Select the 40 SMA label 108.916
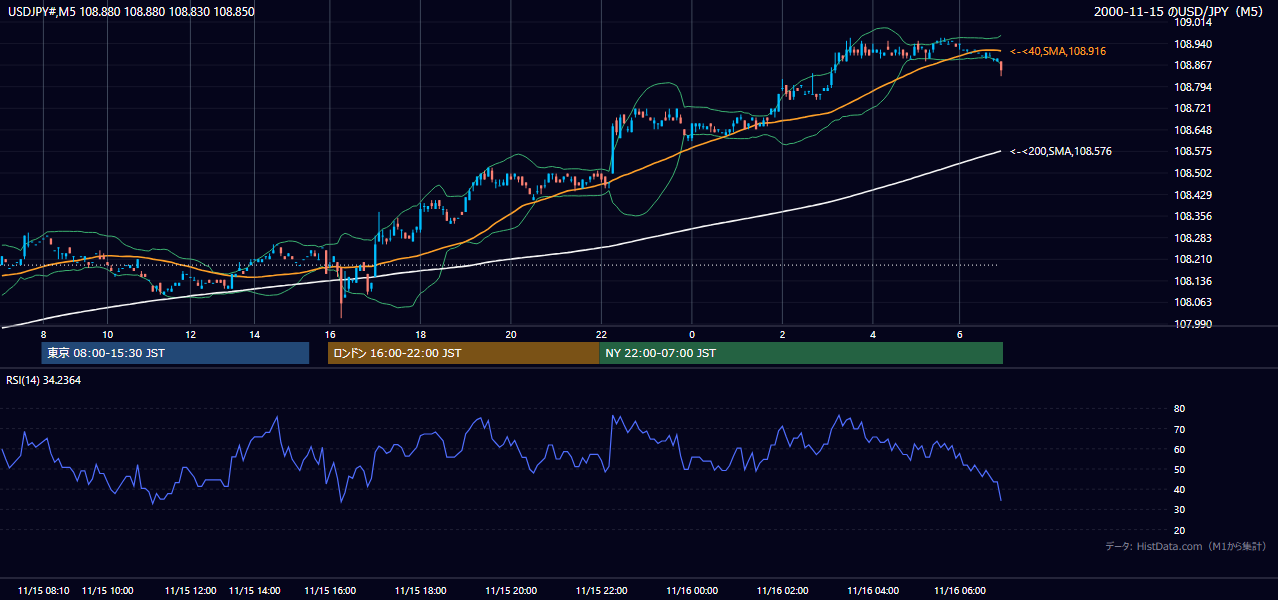 pos(1058,51)
